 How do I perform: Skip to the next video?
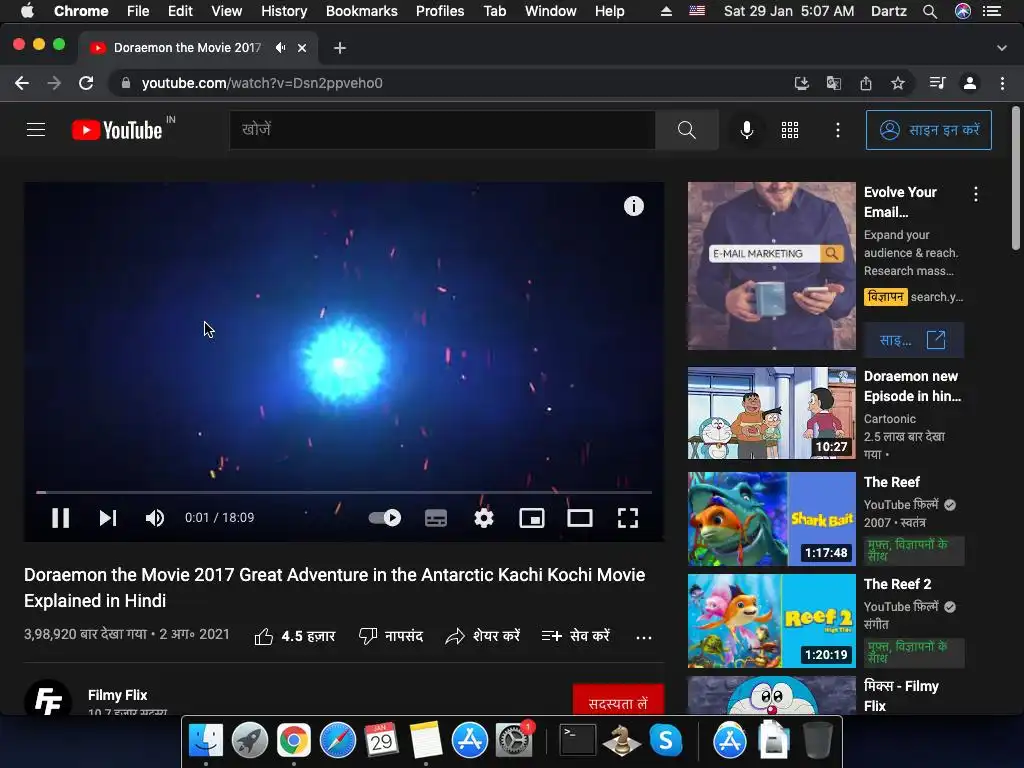(x=108, y=518)
